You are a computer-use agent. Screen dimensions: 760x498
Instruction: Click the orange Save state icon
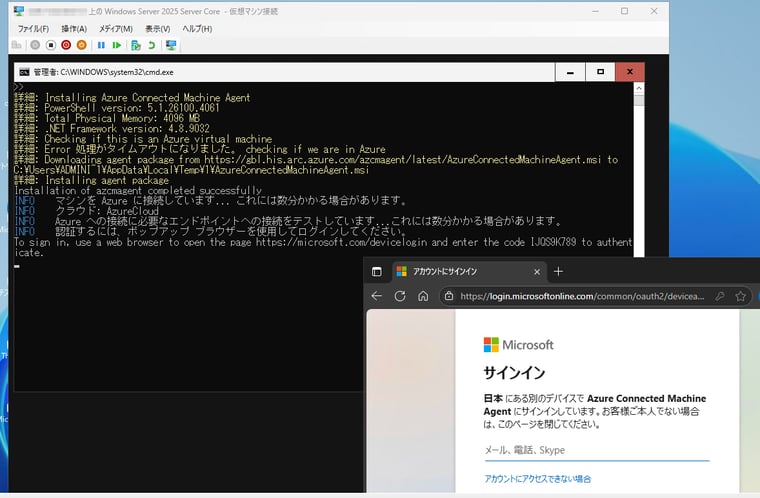[x=82, y=45]
